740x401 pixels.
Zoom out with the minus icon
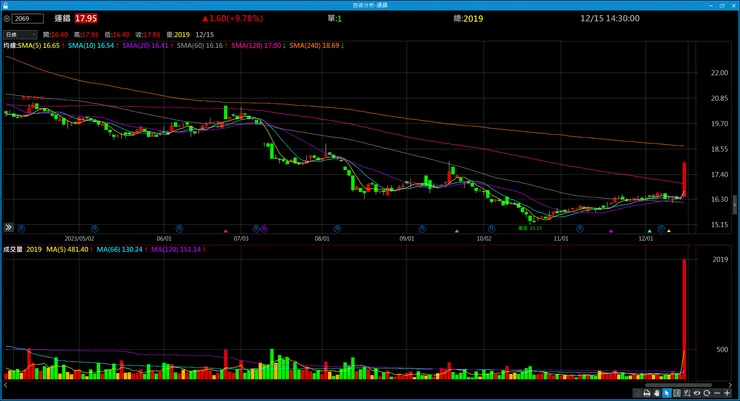click(x=717, y=393)
